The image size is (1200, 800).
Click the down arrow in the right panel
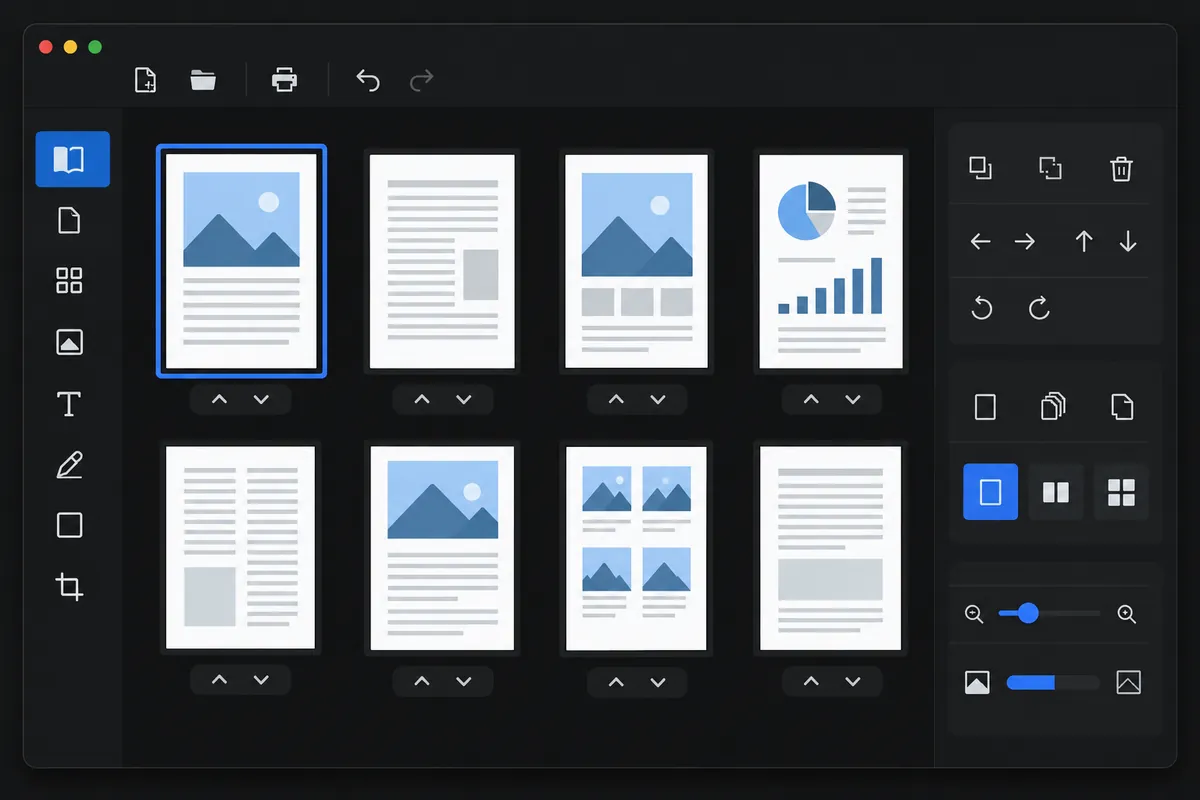1128,241
